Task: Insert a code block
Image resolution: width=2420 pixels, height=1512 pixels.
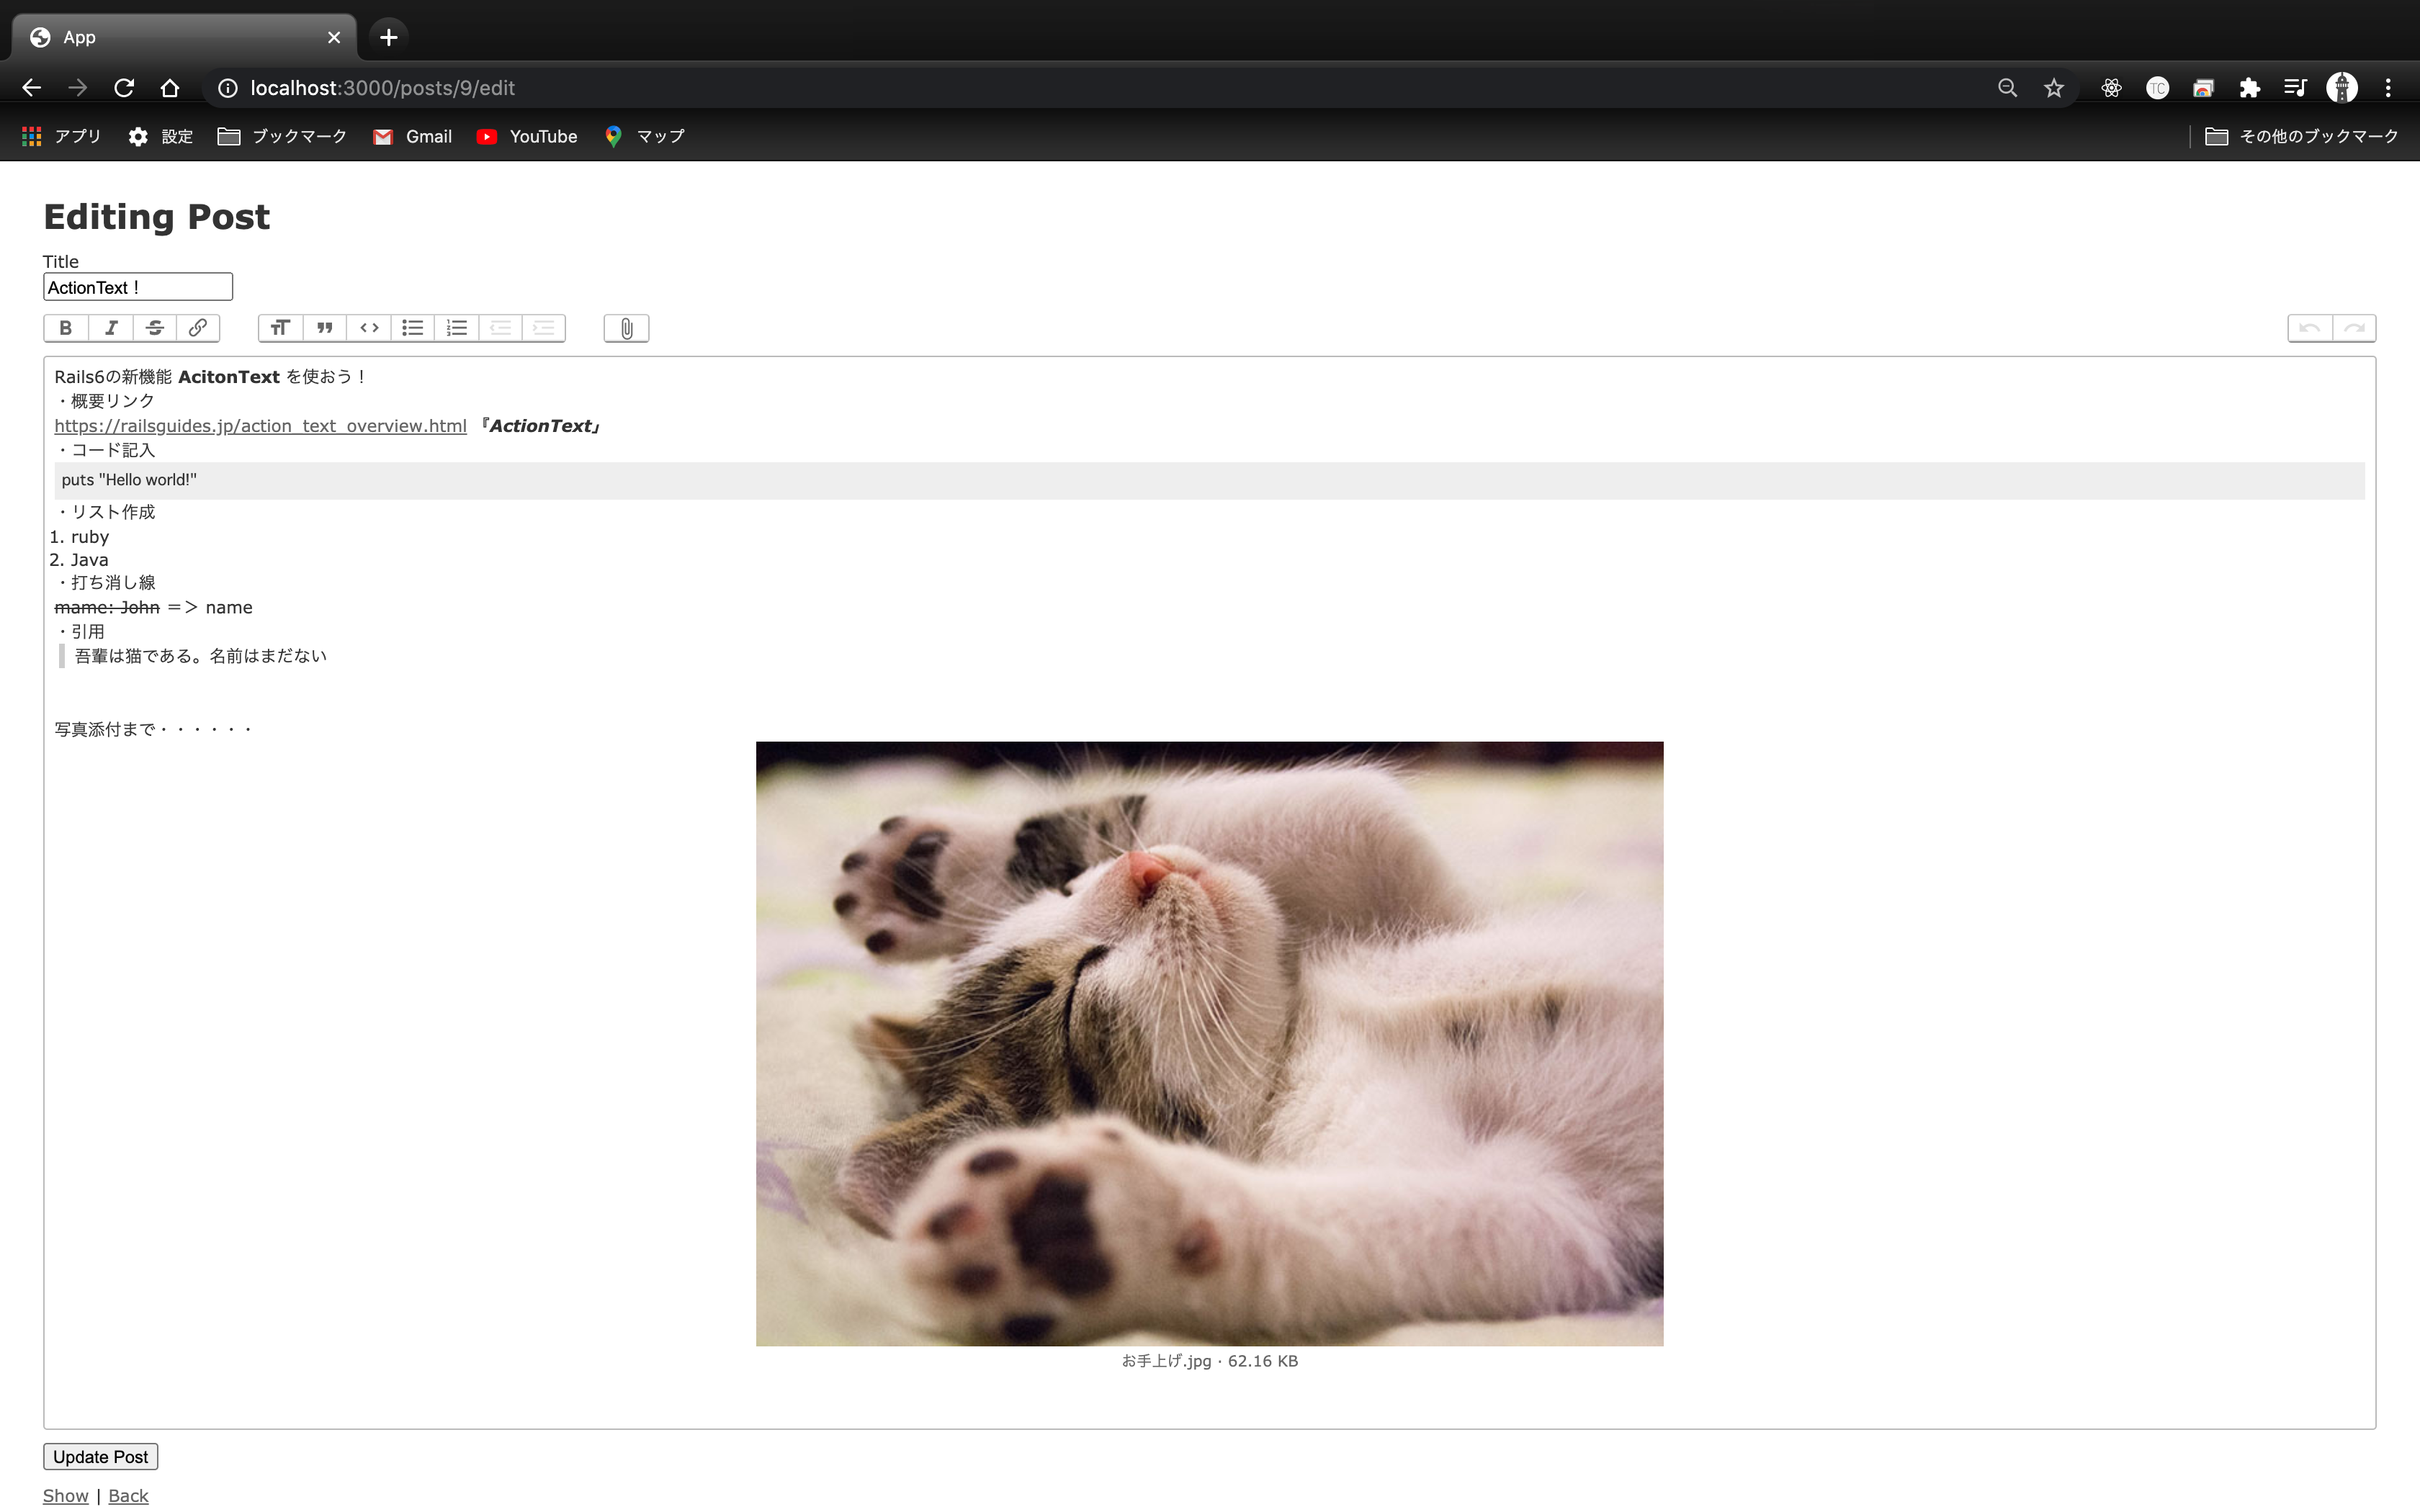Action: [x=368, y=328]
